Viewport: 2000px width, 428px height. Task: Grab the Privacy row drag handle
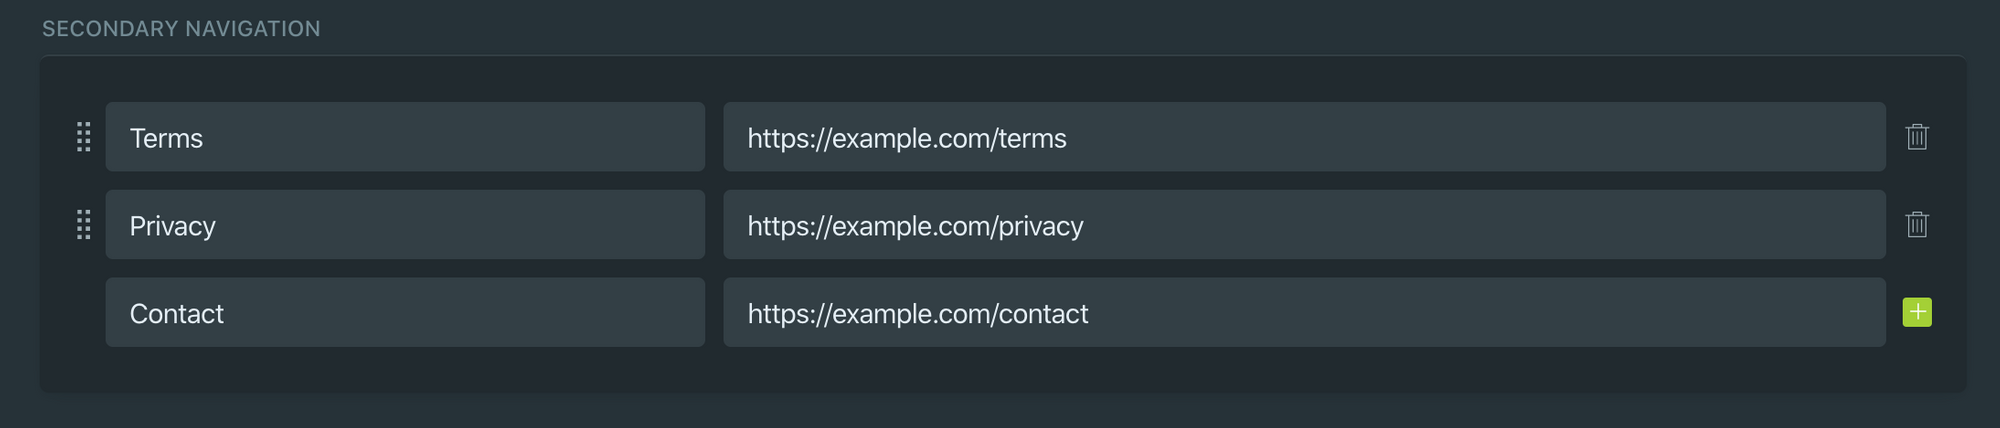pyautogui.click(x=84, y=225)
